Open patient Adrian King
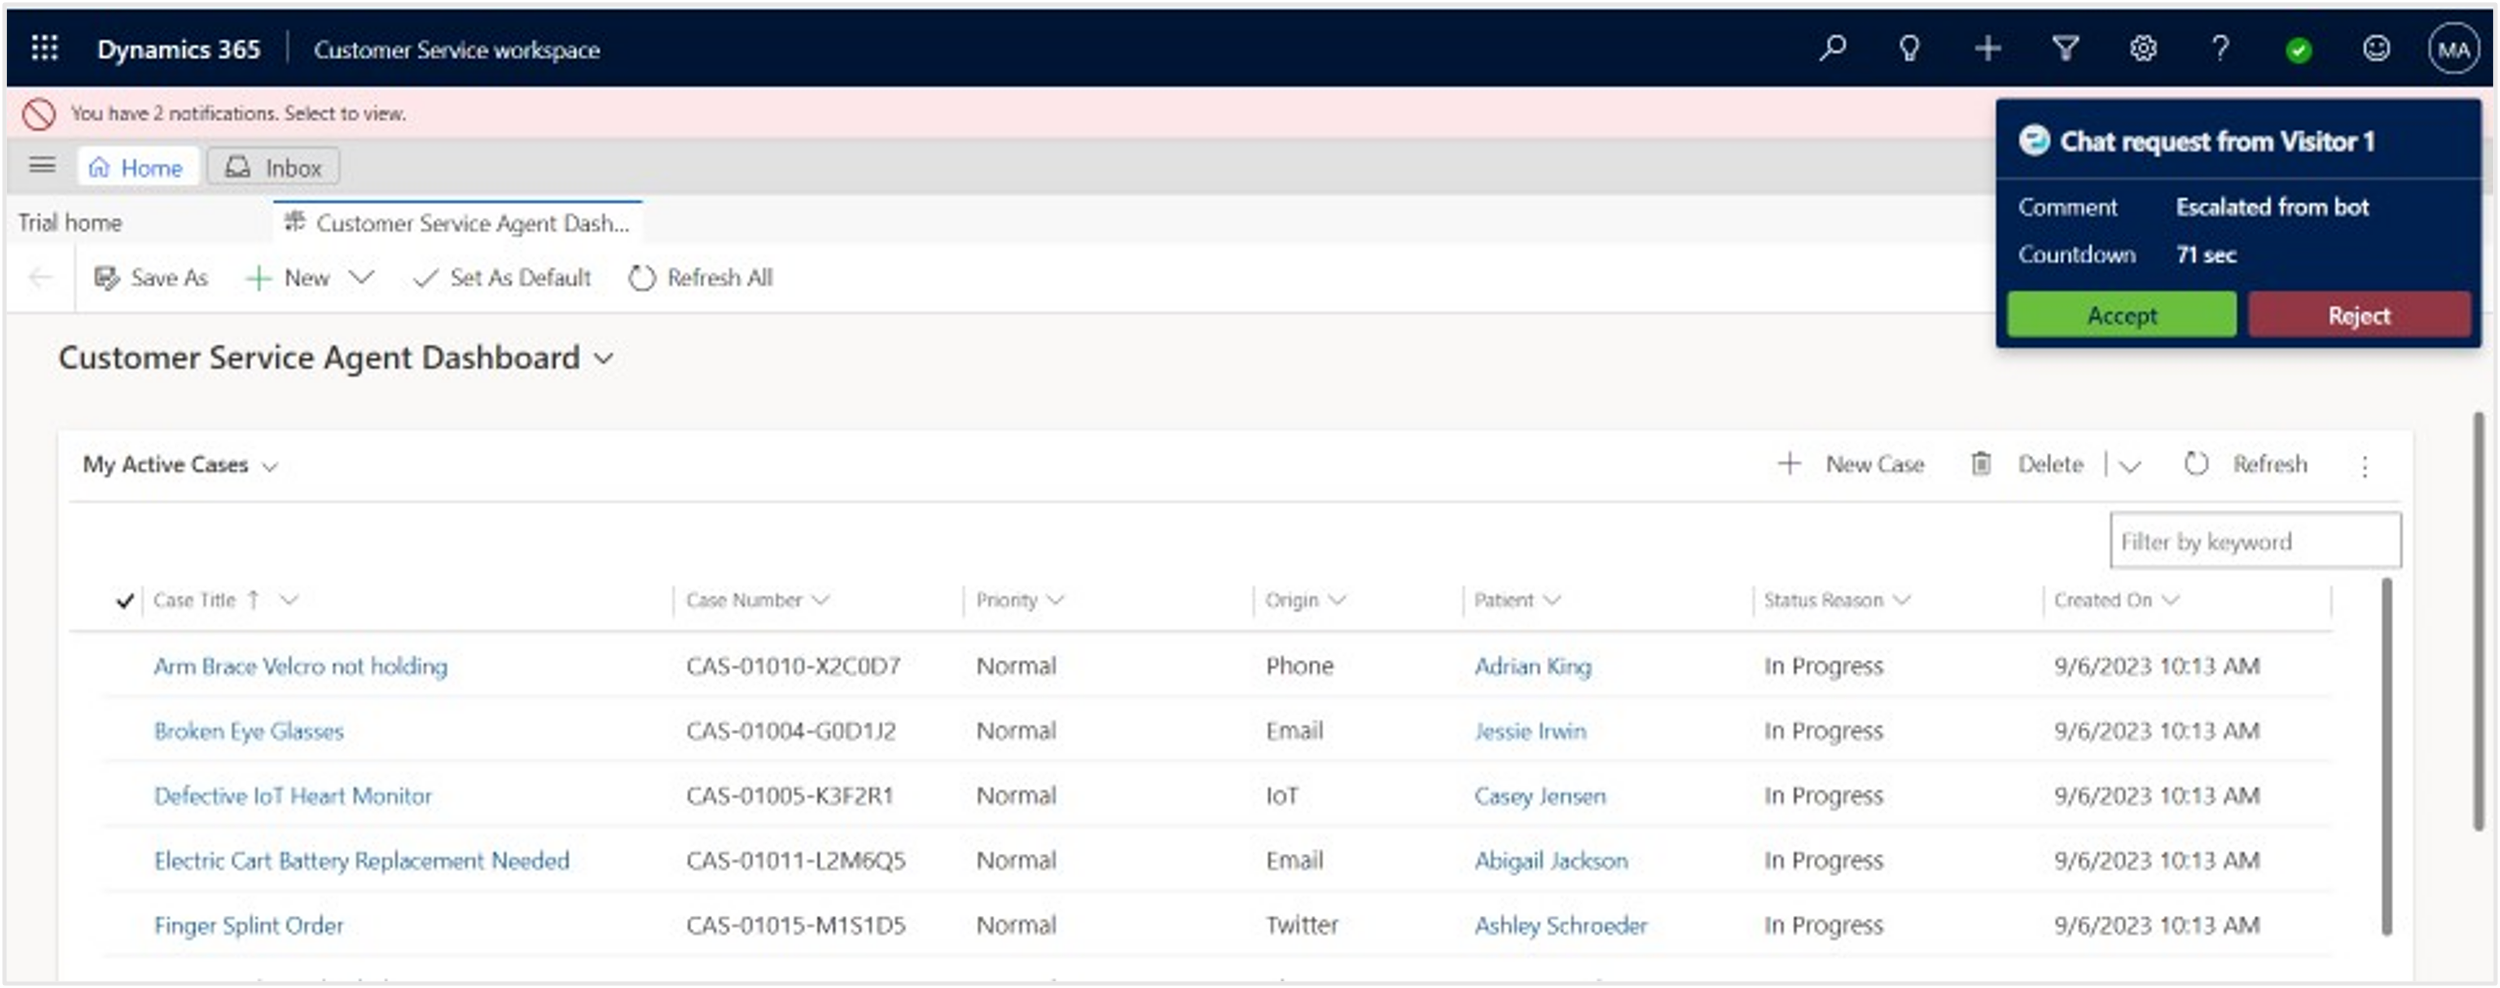 (x=1533, y=666)
